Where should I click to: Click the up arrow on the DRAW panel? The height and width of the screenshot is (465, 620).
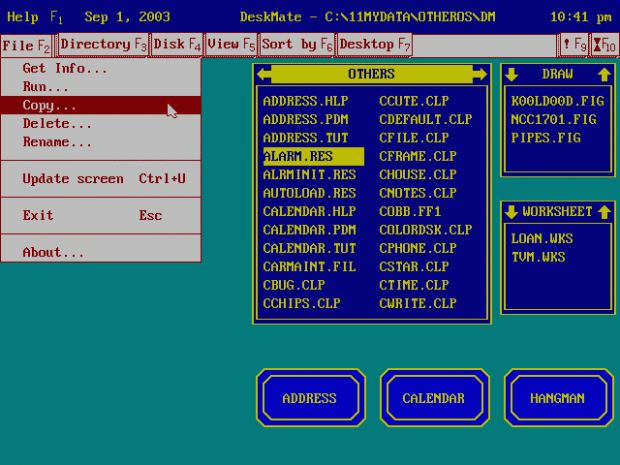point(603,75)
